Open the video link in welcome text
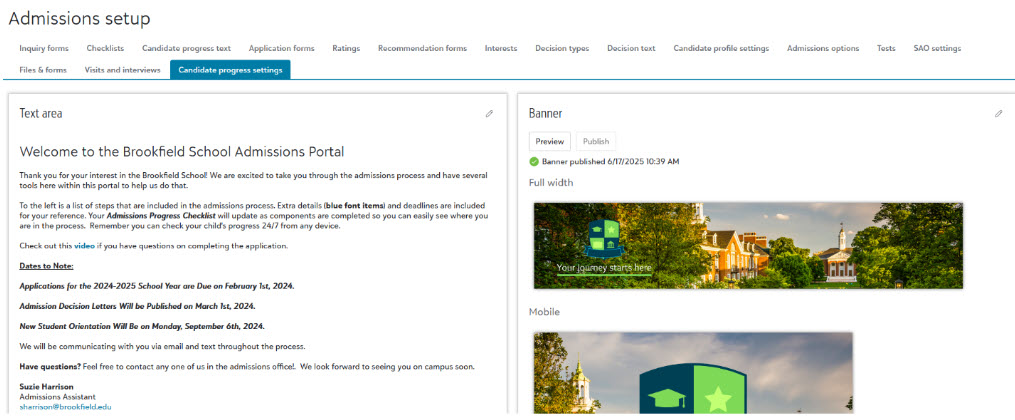Viewport: 1015px width, 420px height. point(84,246)
